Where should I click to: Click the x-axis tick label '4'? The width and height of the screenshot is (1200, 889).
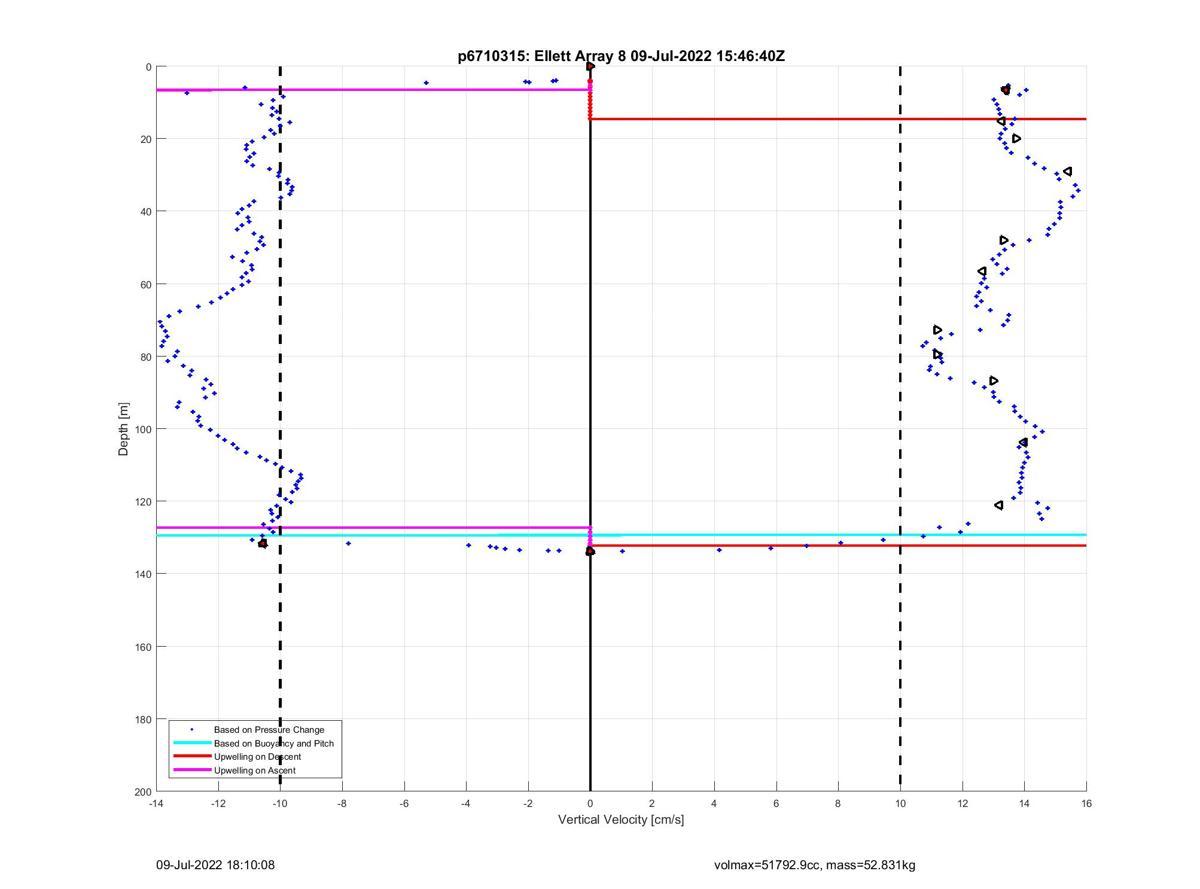point(714,803)
